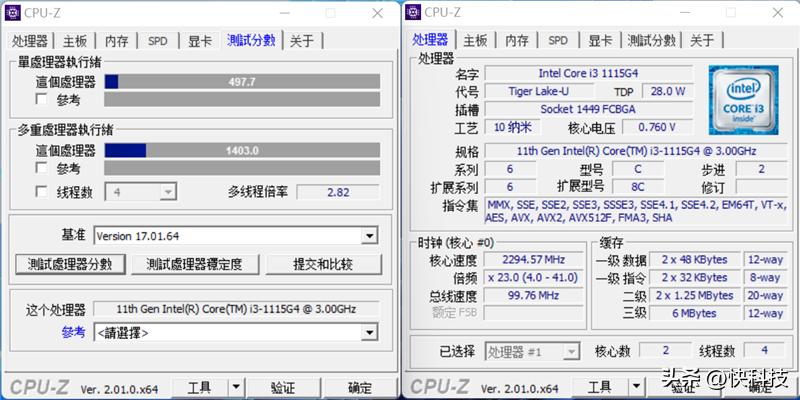Open the 基准 Version 17.01.64 dropdown
This screenshot has width=800, height=400.
(236, 236)
